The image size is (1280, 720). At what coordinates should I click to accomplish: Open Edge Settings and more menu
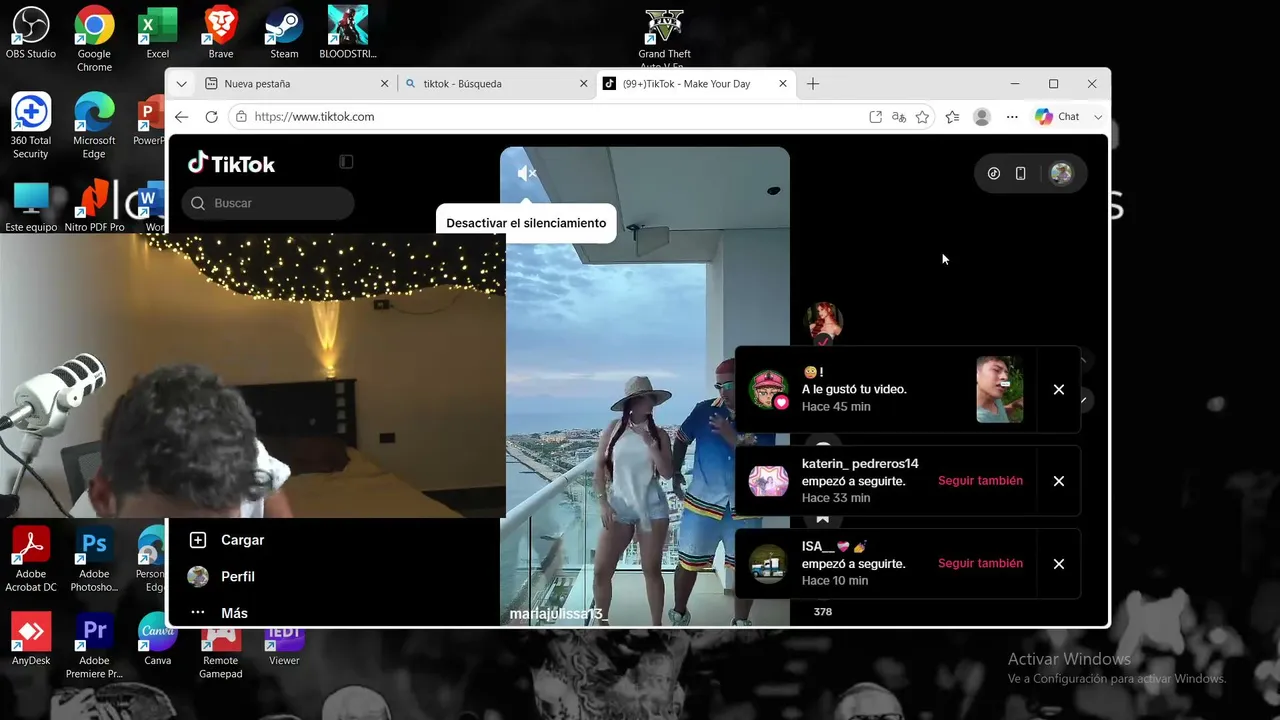point(1012,117)
